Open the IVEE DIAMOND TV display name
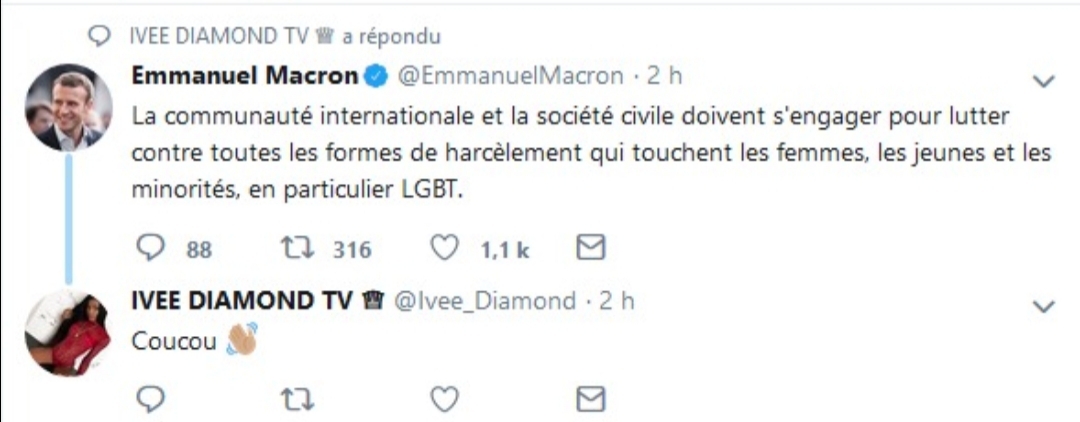 (x=241, y=301)
